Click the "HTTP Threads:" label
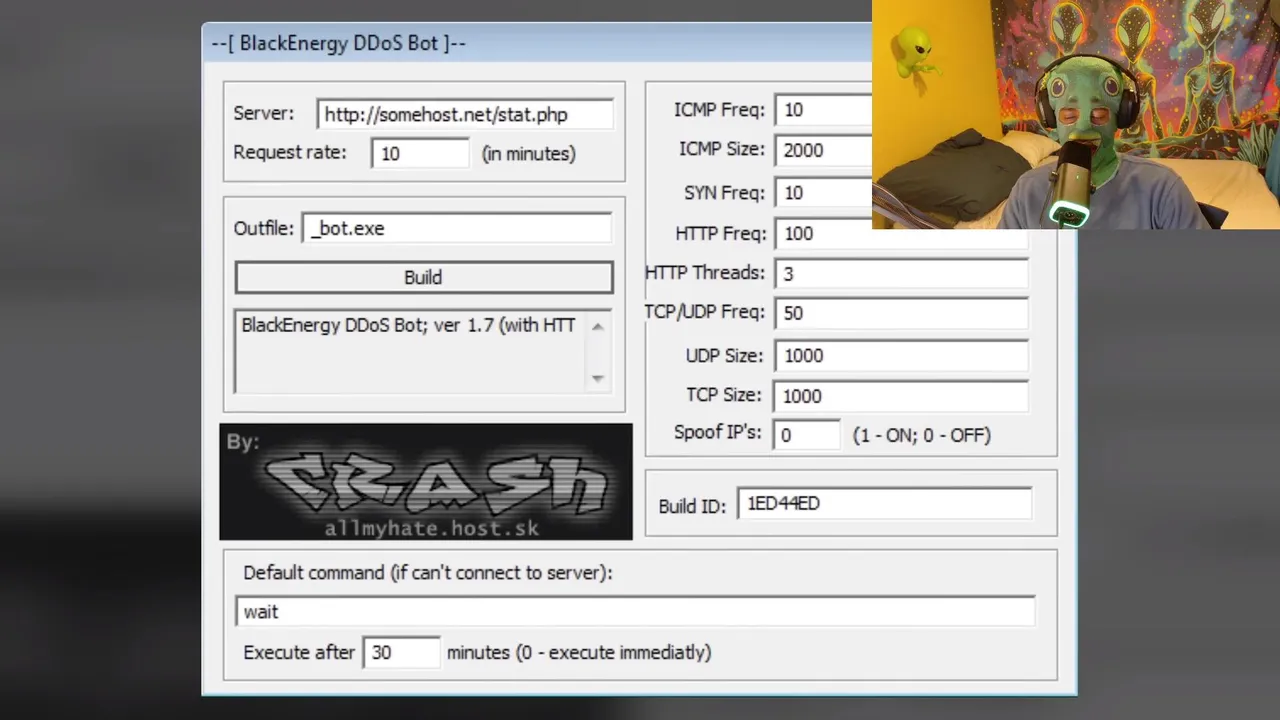Viewport: 1280px width, 720px height. point(705,272)
